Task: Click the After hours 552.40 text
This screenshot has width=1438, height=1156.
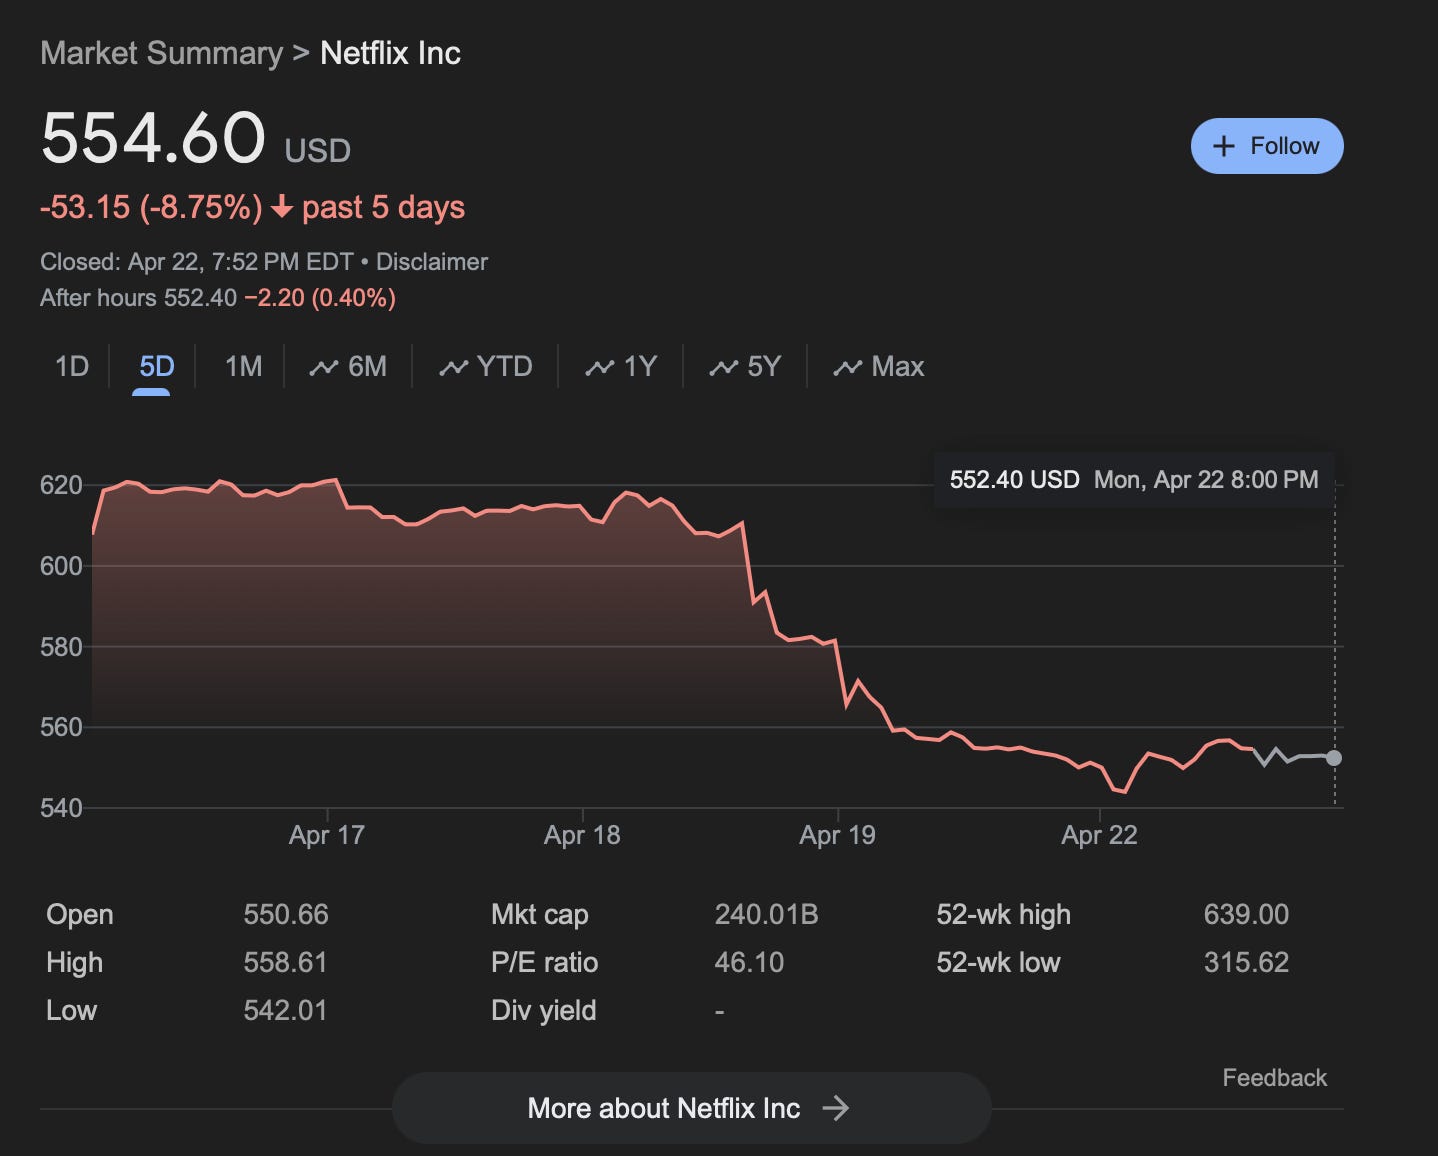Action: click(138, 298)
